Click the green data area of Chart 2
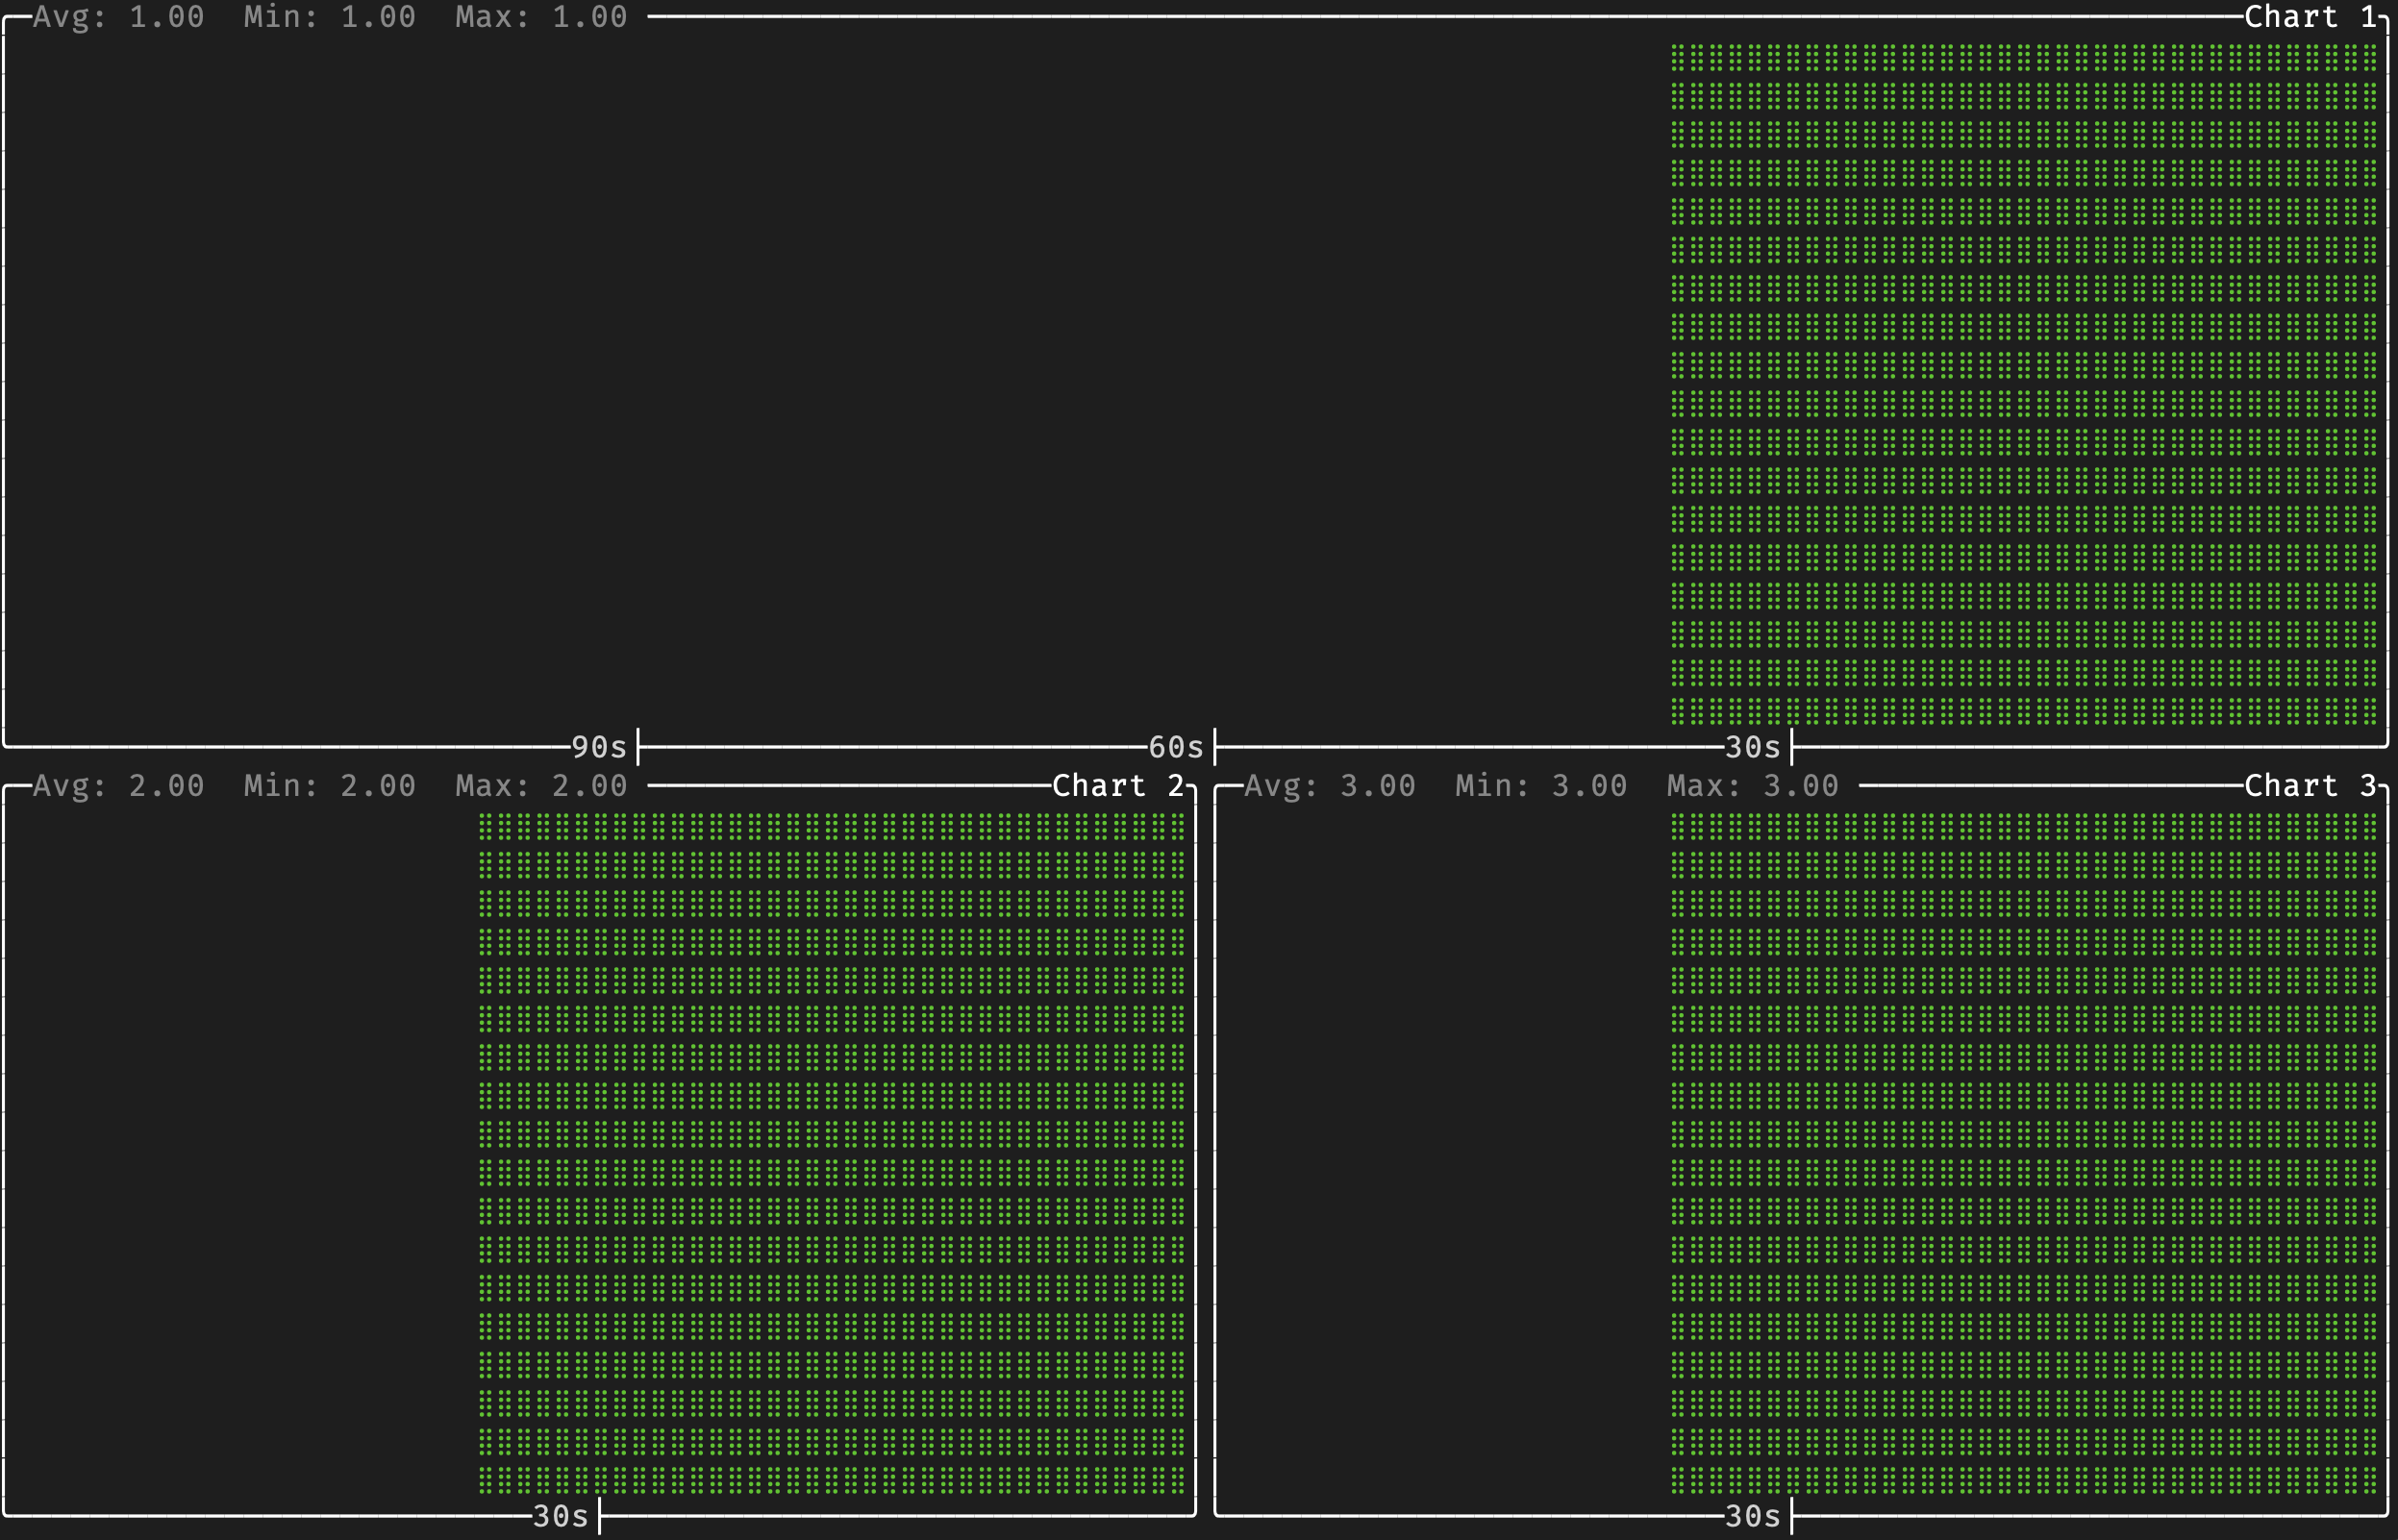 click(x=832, y=1153)
